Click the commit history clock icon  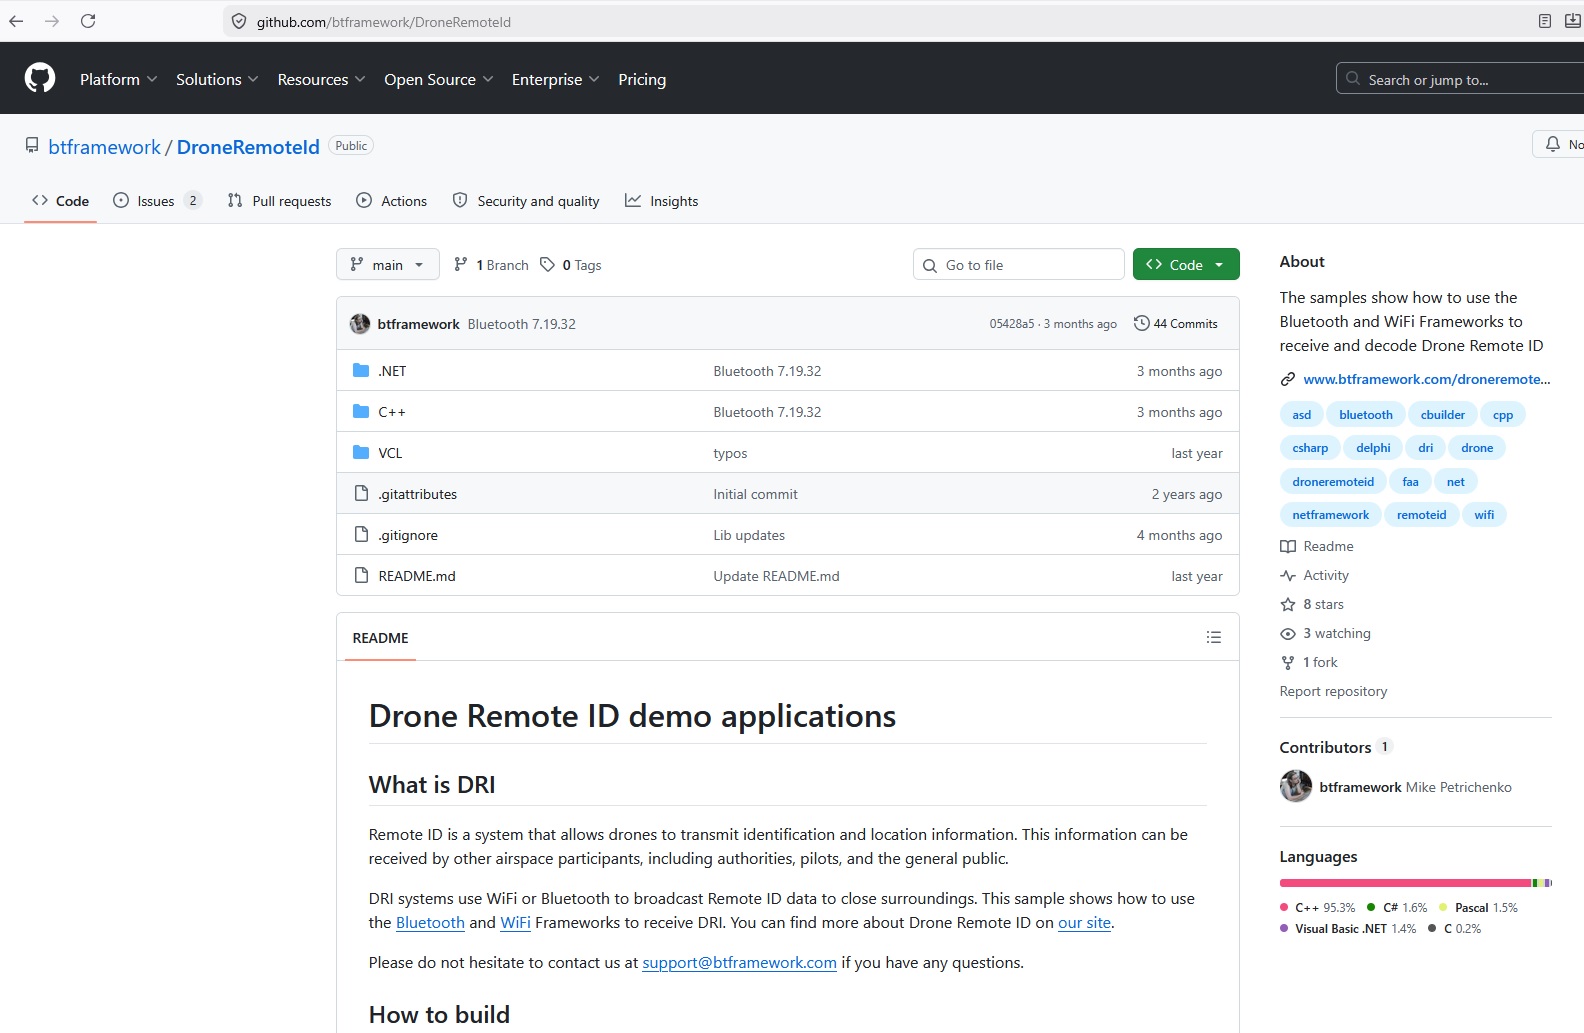[x=1141, y=324]
